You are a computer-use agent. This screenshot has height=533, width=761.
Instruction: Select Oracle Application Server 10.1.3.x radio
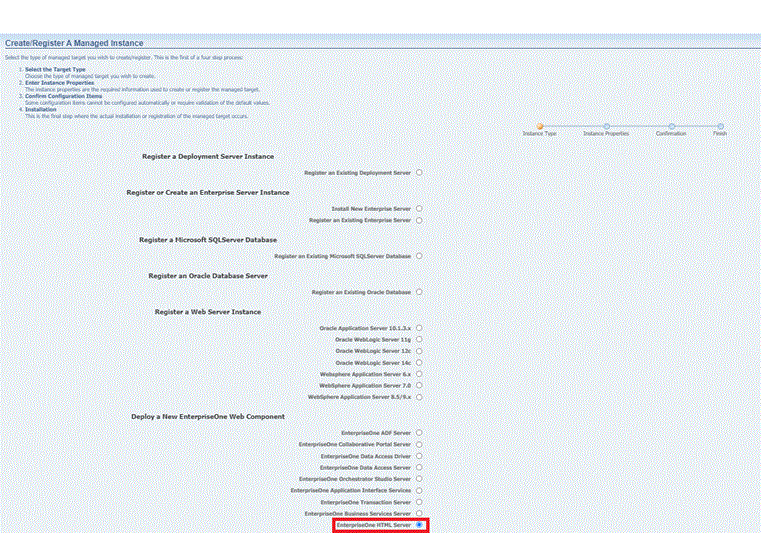tap(419, 328)
